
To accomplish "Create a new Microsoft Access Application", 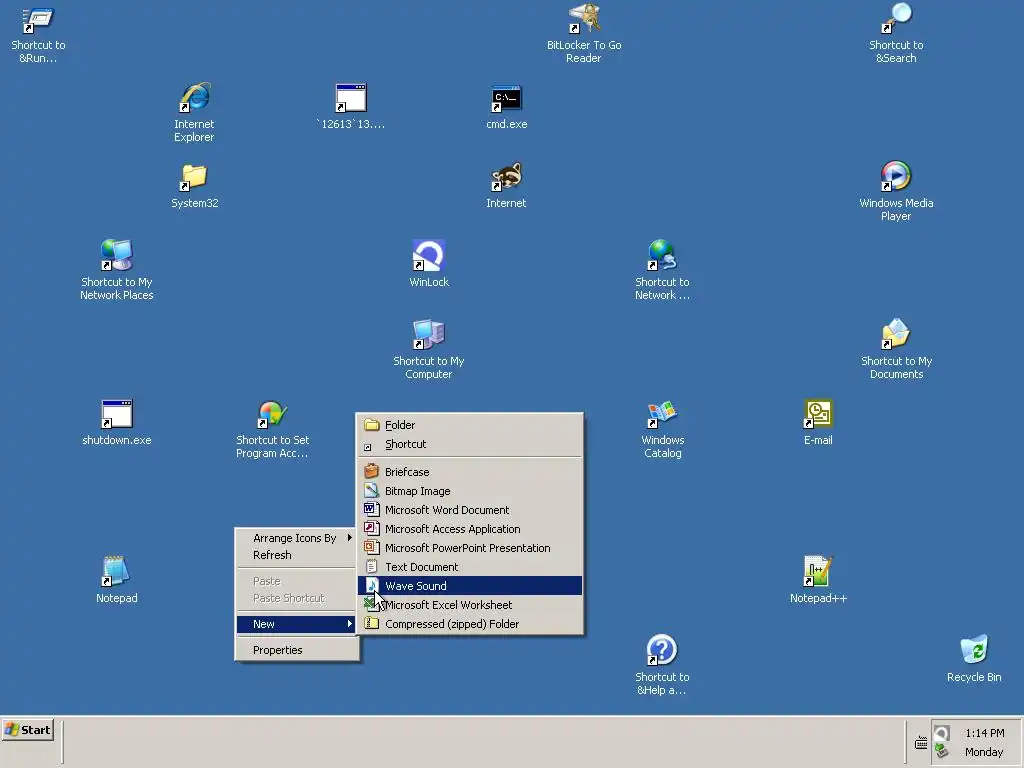I will [470, 528].
